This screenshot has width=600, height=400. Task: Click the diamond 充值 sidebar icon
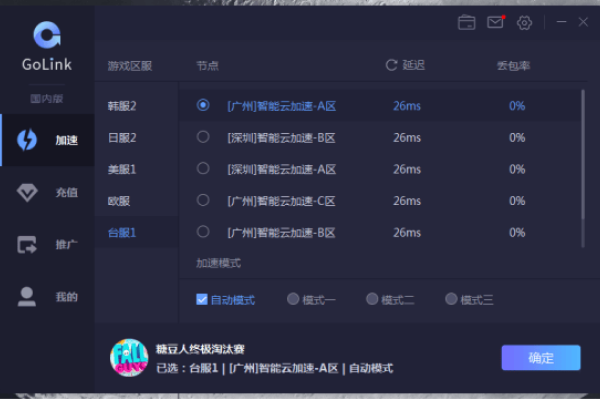(x=27, y=193)
